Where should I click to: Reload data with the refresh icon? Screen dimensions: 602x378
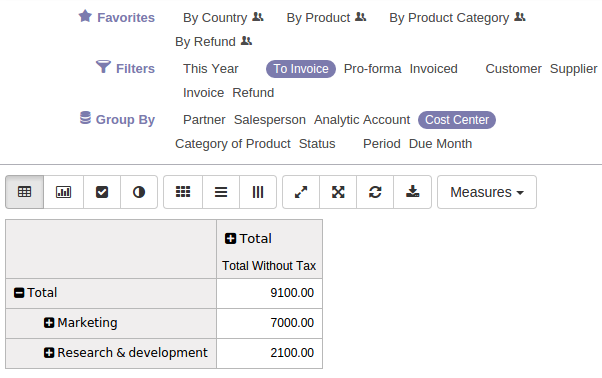[375, 192]
